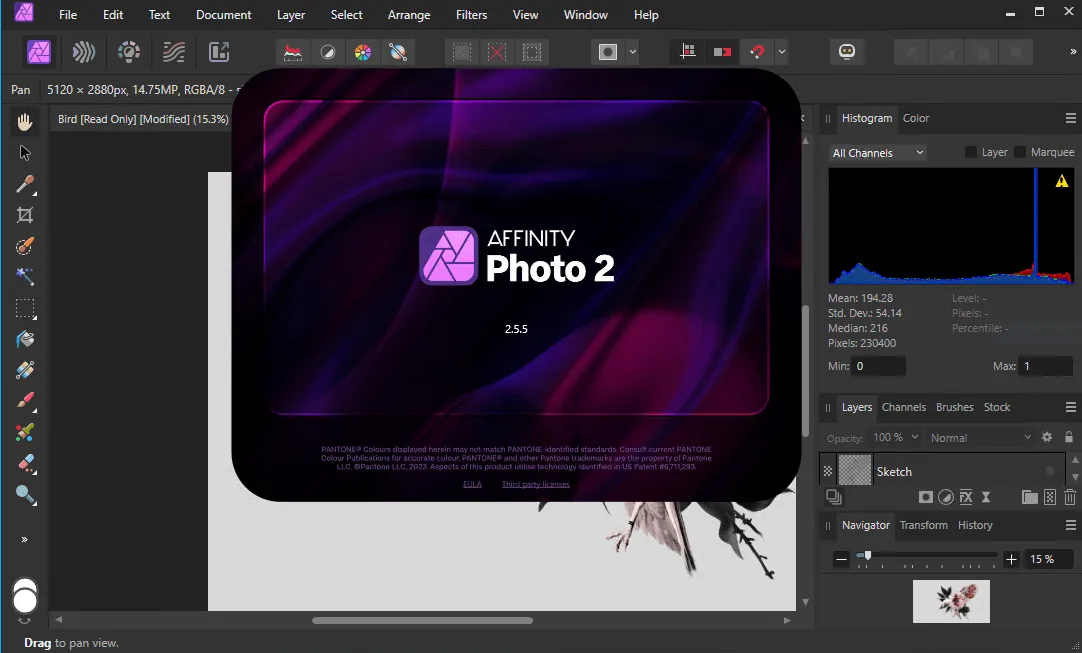The height and width of the screenshot is (653, 1082).
Task: Open the All Channels dropdown
Action: point(877,153)
